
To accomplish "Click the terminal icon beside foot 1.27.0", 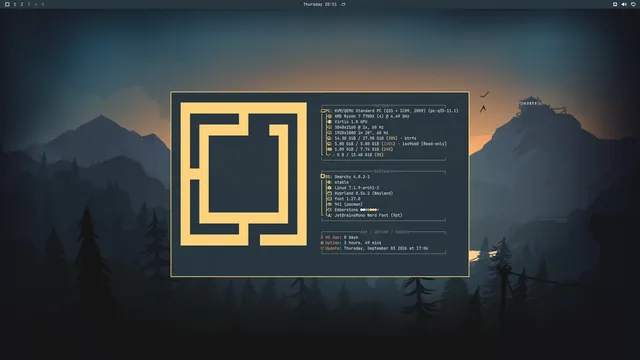I will click(x=329, y=199).
